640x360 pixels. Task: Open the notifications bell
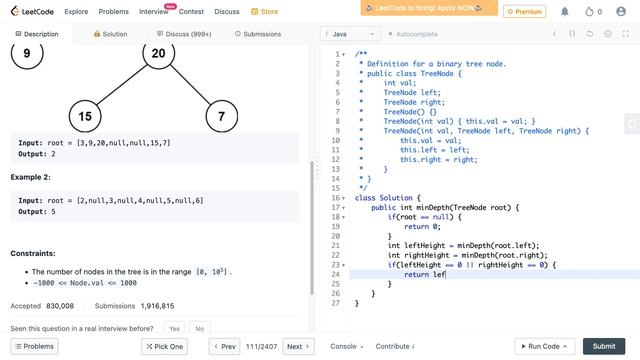564,11
